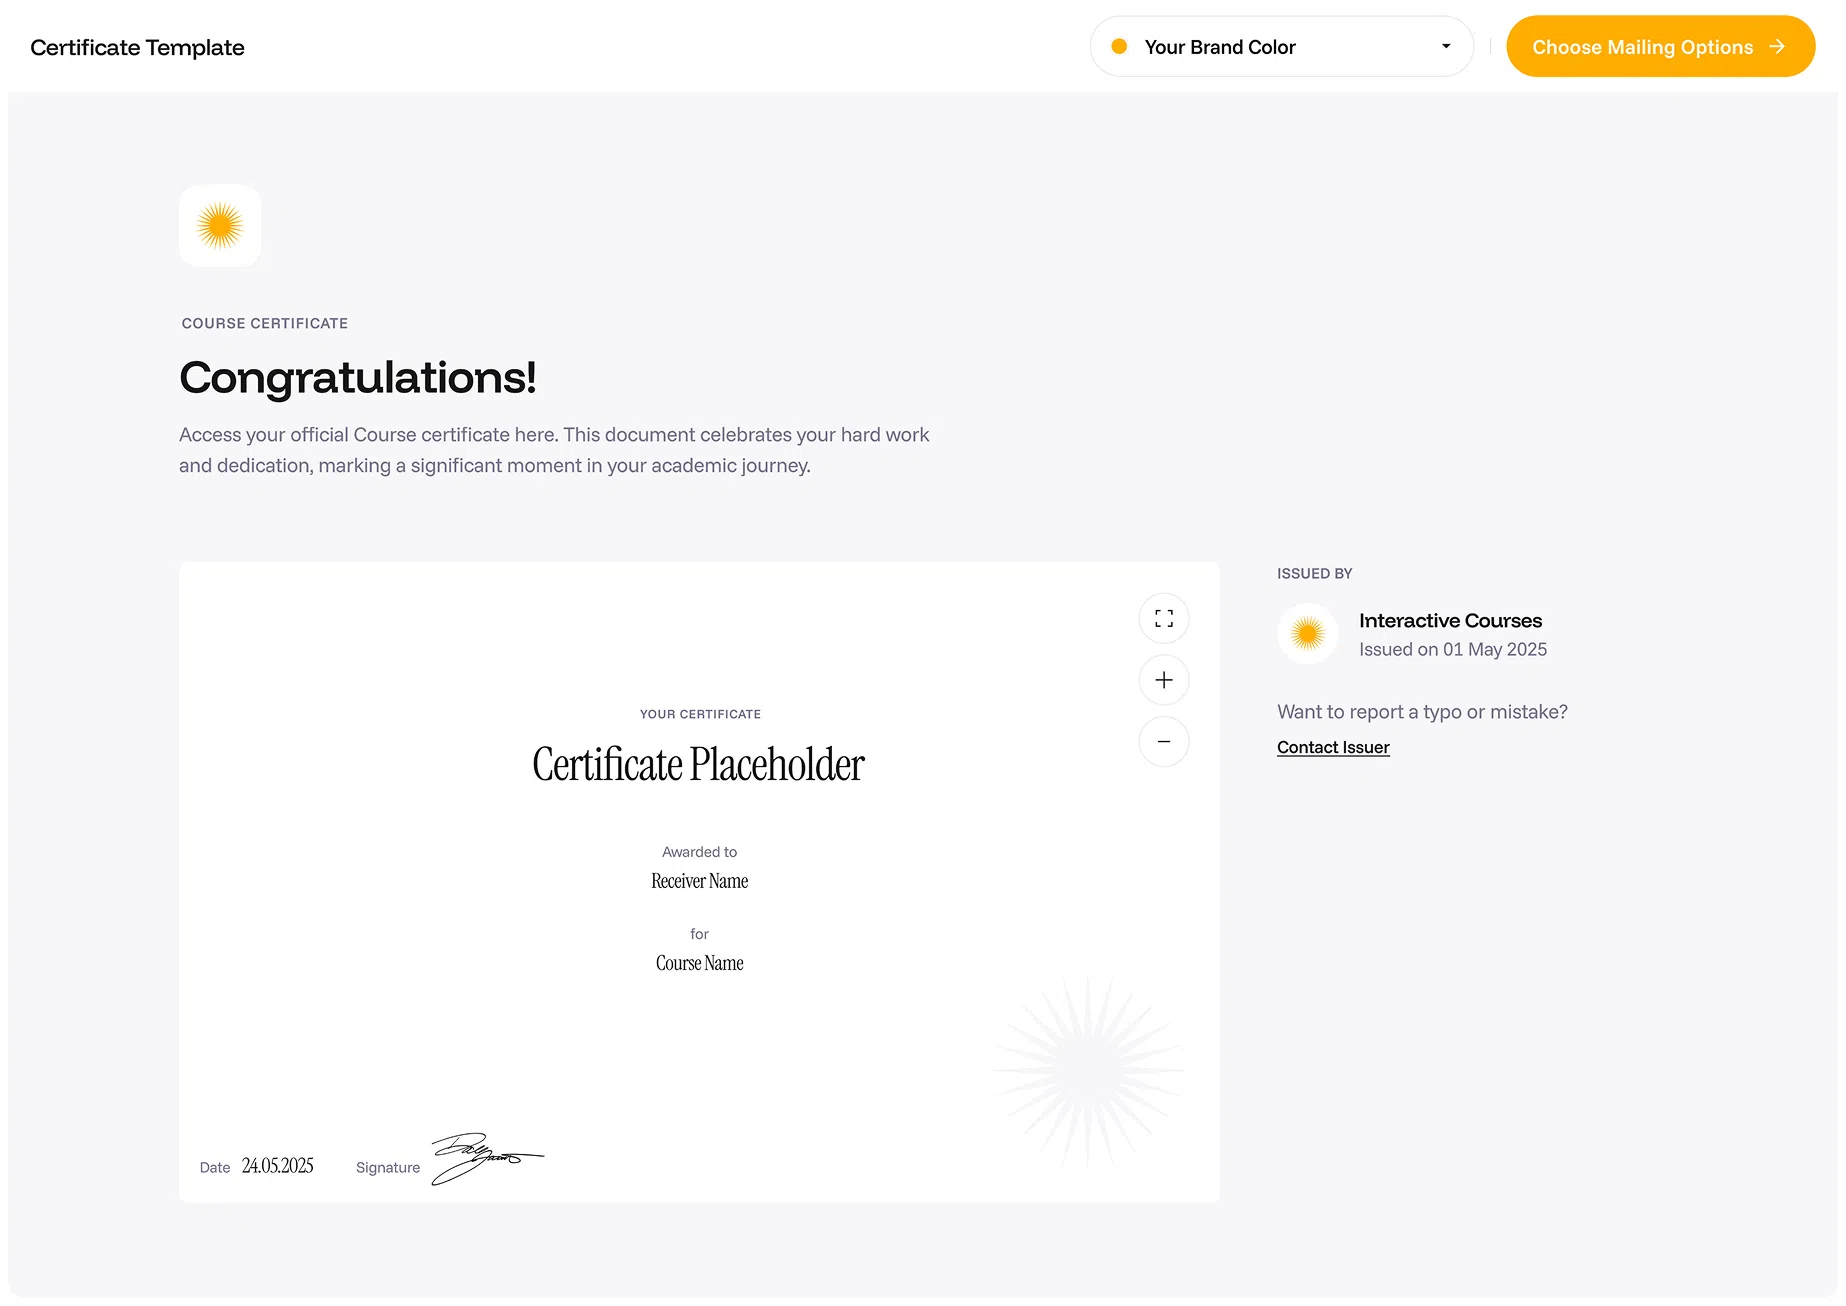Viewport: 1846px width, 1306px height.
Task: Expand the certificate to fullscreen
Action: (x=1164, y=619)
